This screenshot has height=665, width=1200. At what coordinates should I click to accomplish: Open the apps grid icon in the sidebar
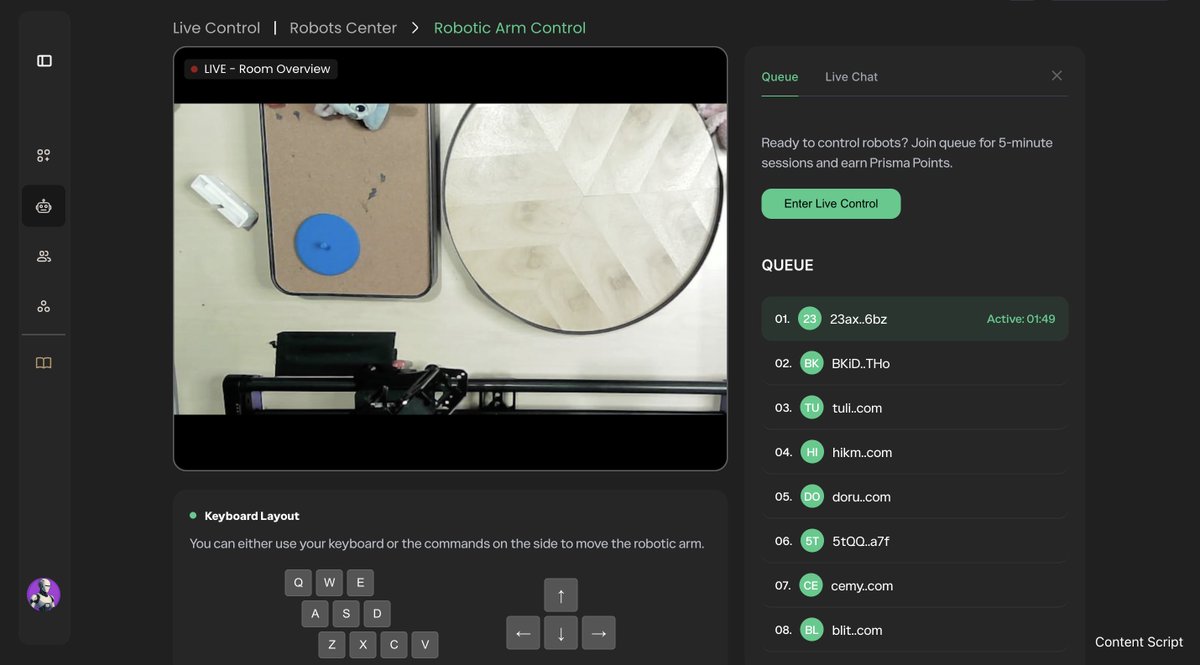[43, 155]
